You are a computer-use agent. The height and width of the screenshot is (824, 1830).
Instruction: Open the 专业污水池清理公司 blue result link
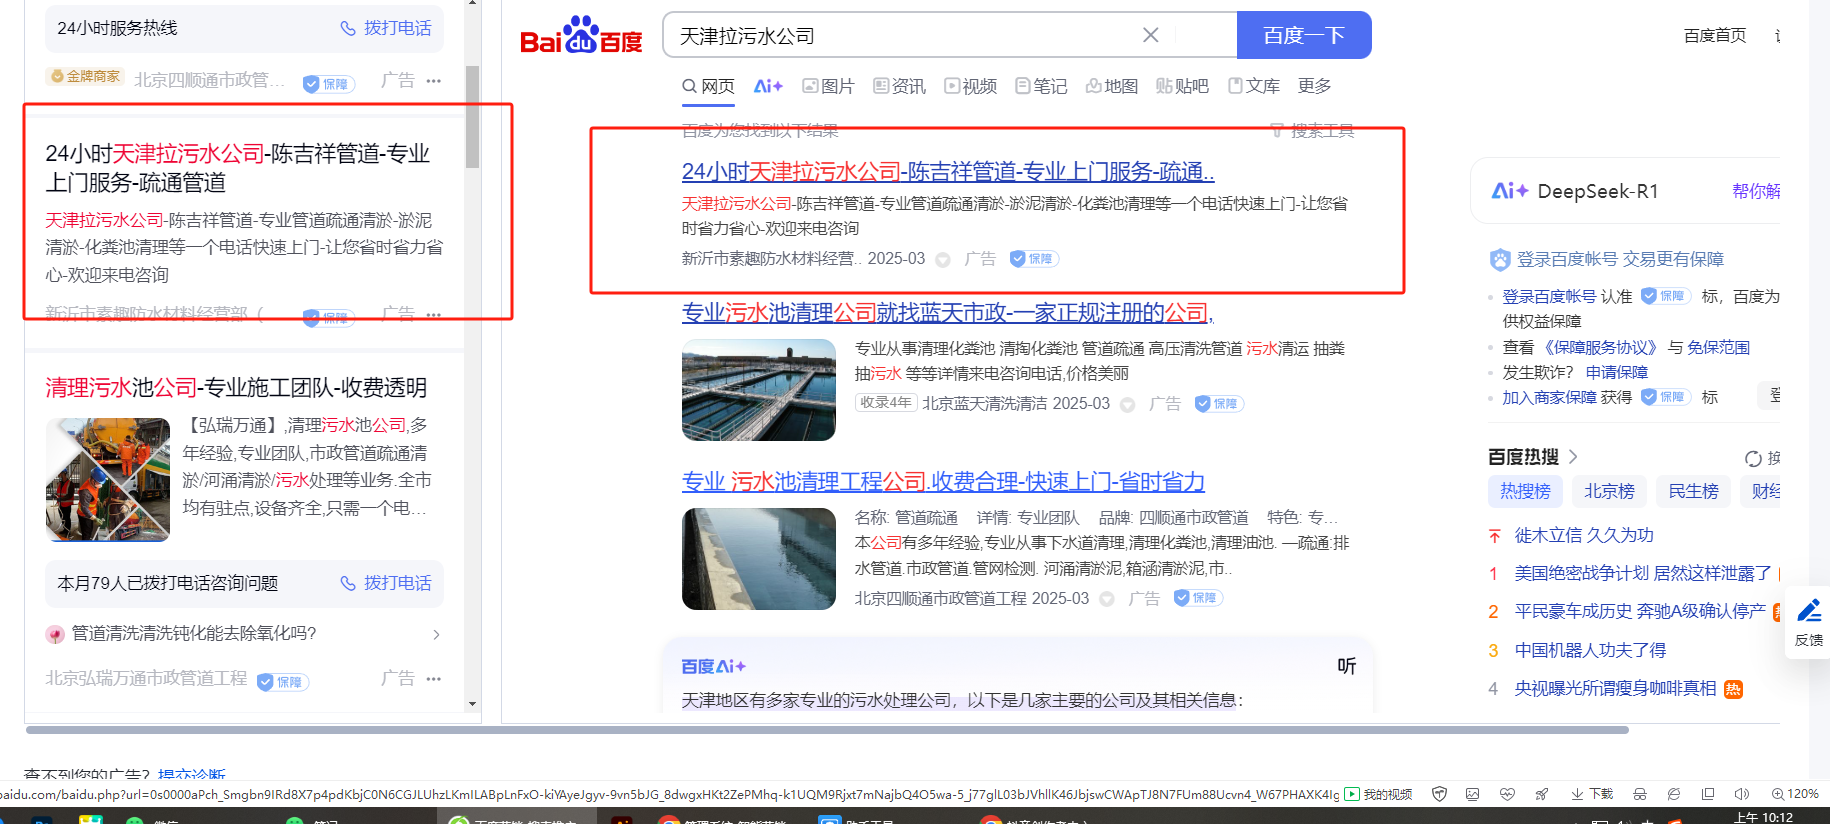point(945,313)
